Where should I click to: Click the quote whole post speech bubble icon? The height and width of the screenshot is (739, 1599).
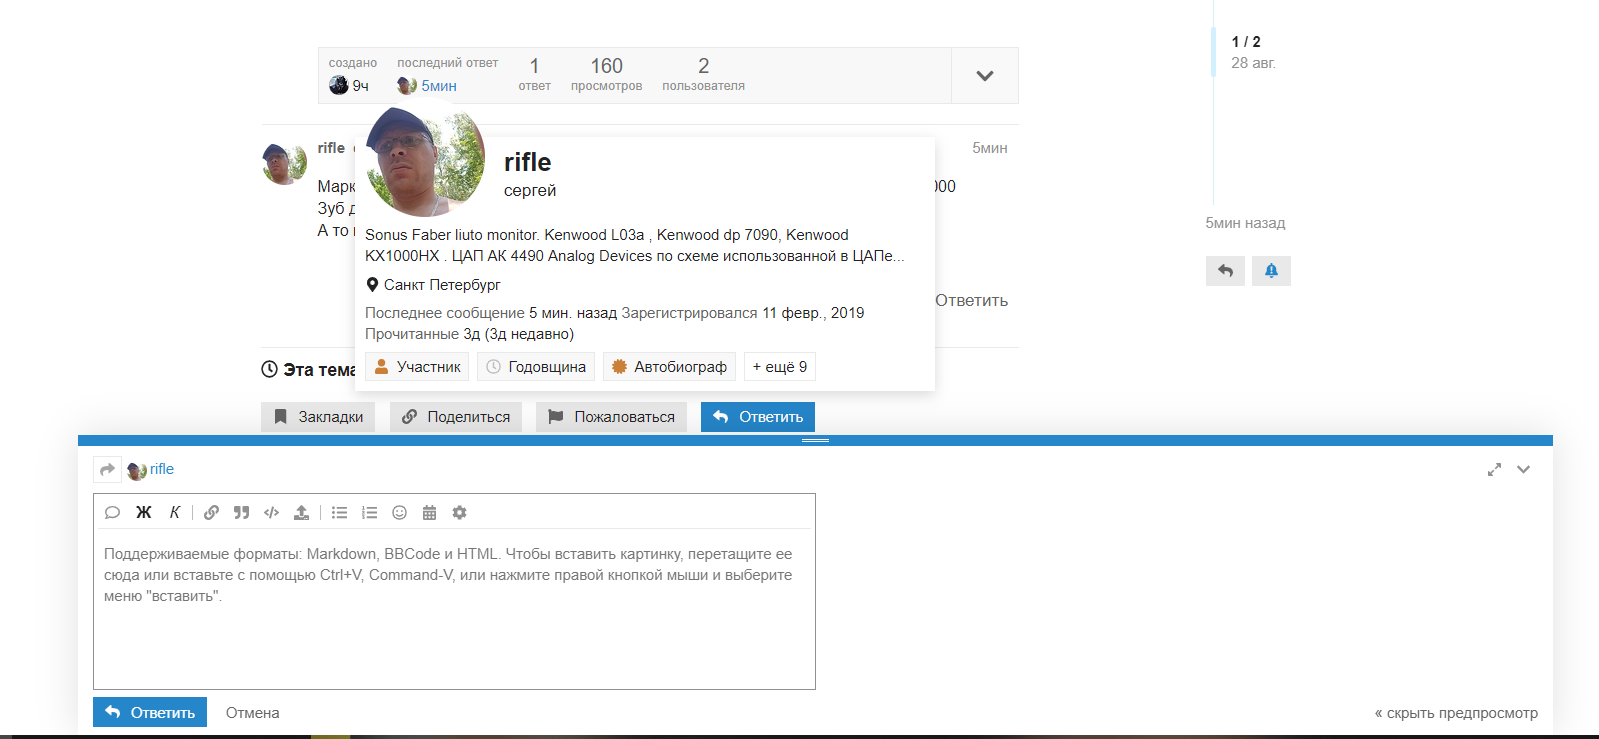click(112, 512)
